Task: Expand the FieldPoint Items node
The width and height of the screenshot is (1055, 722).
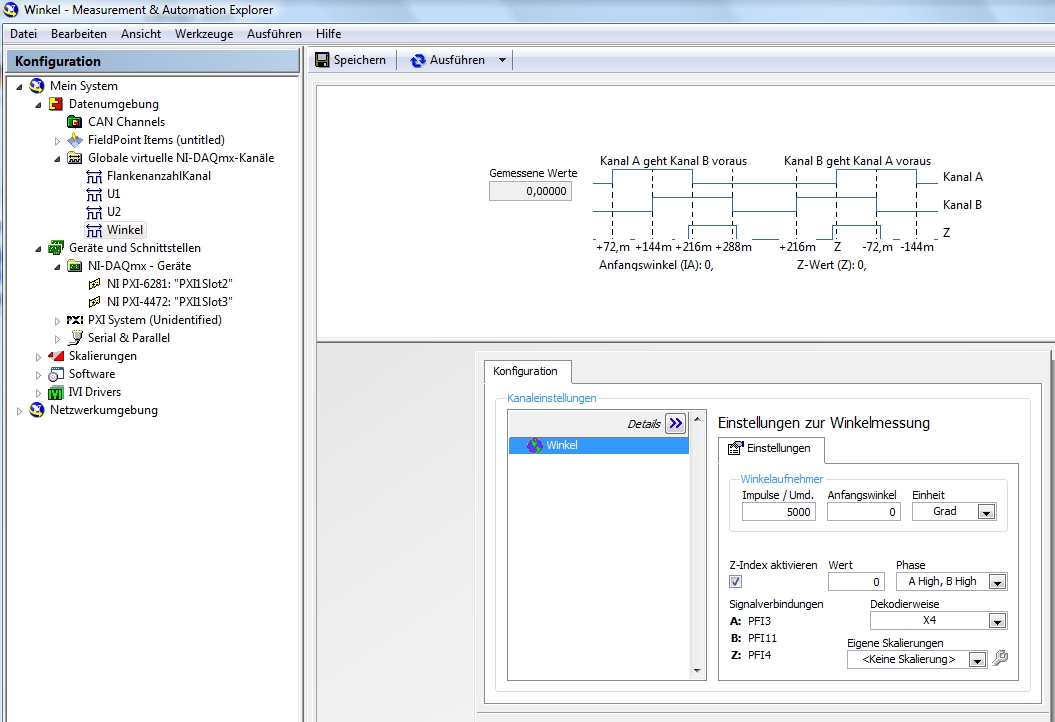Action: 57,141
